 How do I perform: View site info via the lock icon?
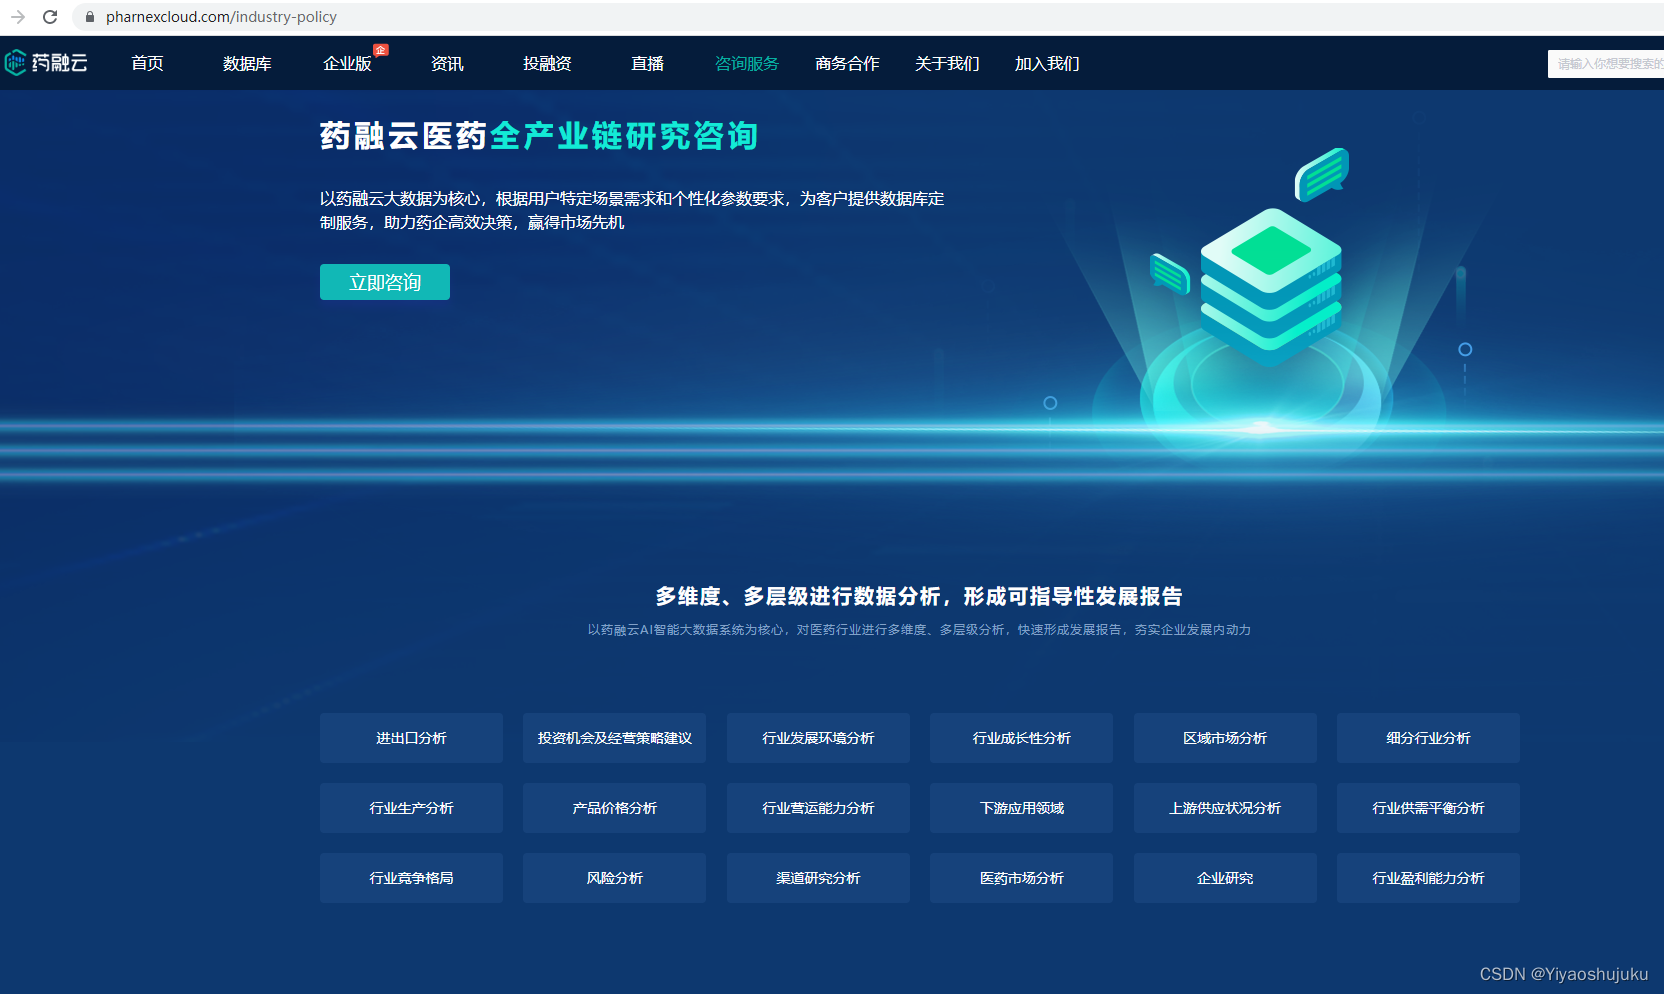(90, 17)
